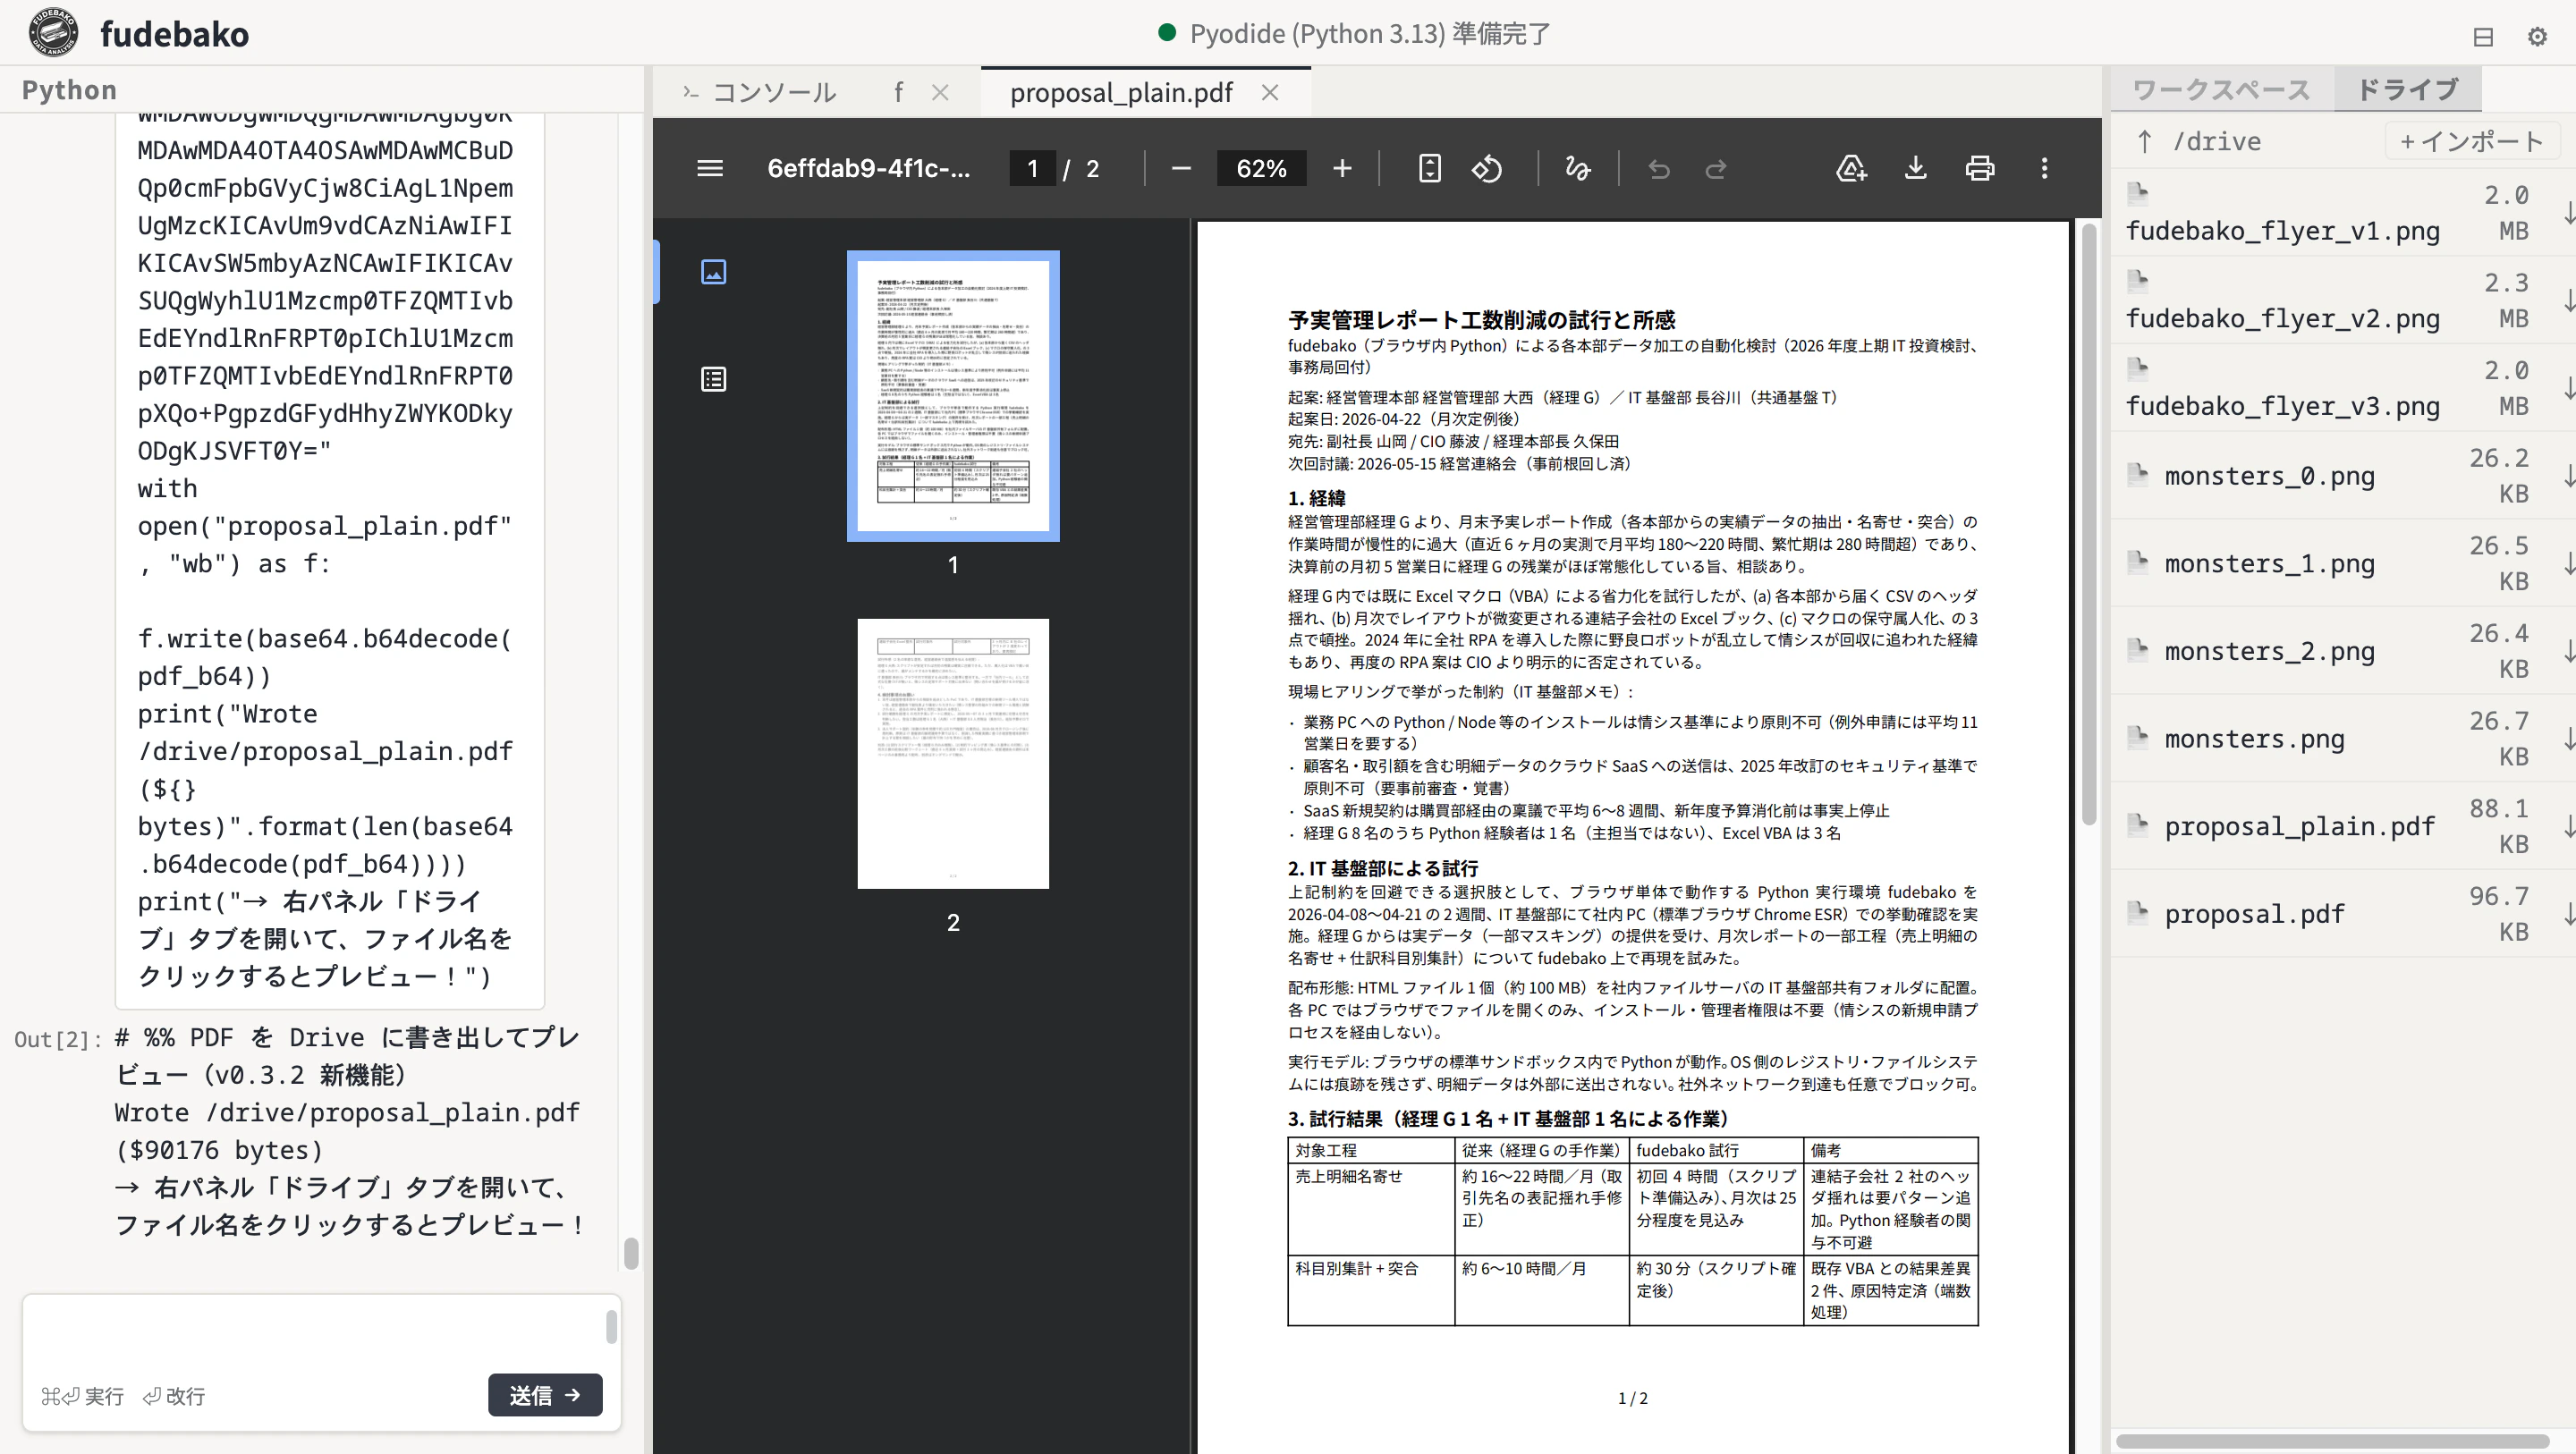Download the PDF from the viewer toolbar
The height and width of the screenshot is (1454, 2576).
[1916, 168]
